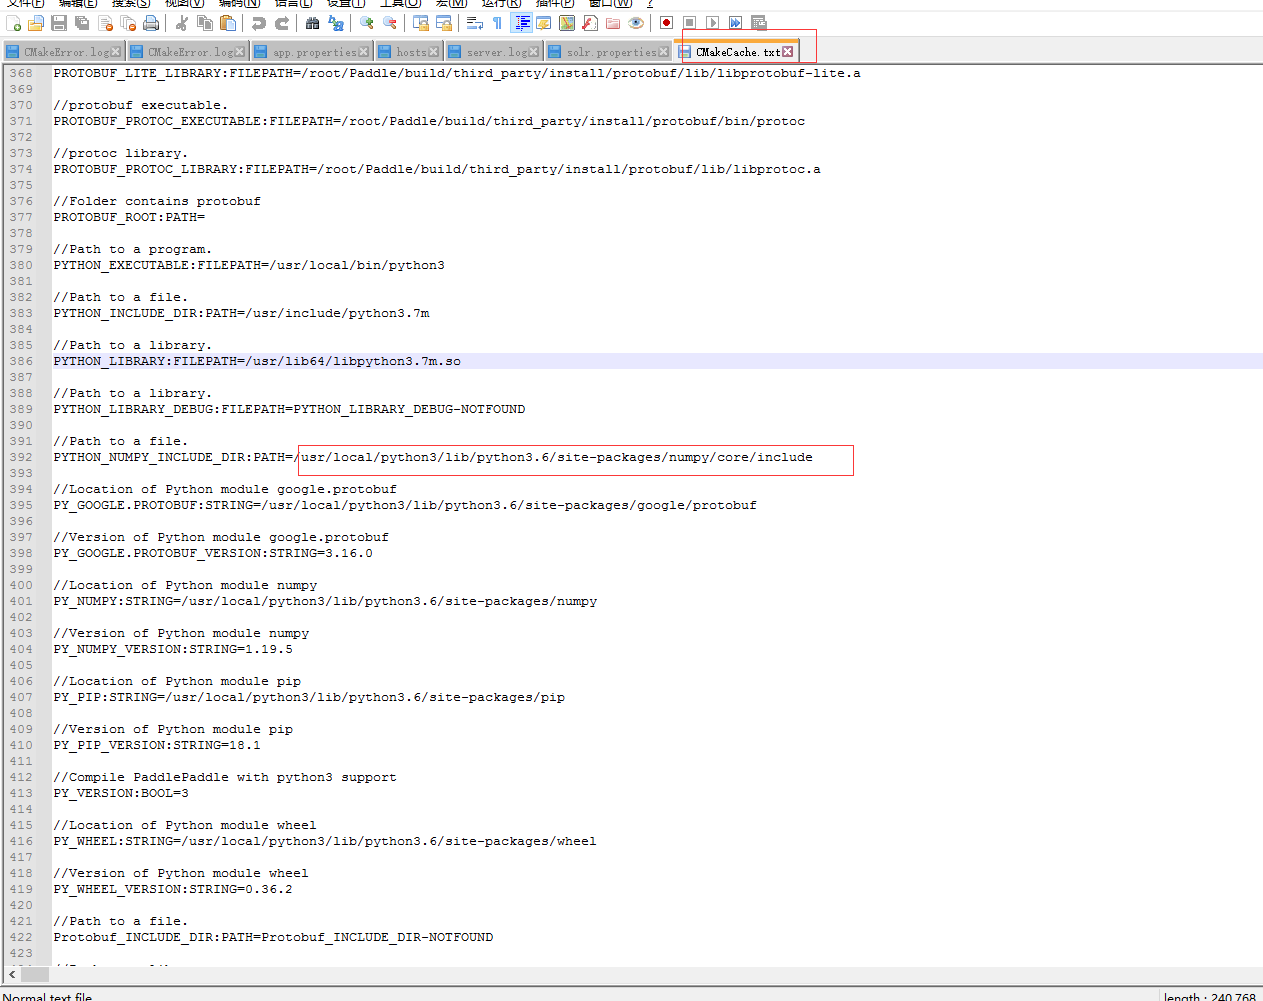Start recording a macro

pyautogui.click(x=665, y=24)
